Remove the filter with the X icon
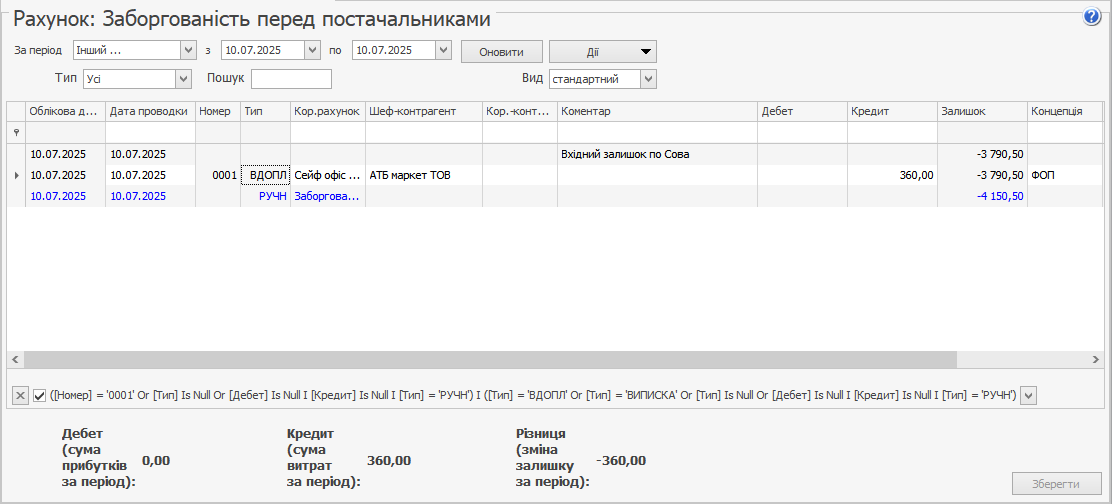This screenshot has width=1112, height=504. [20, 395]
